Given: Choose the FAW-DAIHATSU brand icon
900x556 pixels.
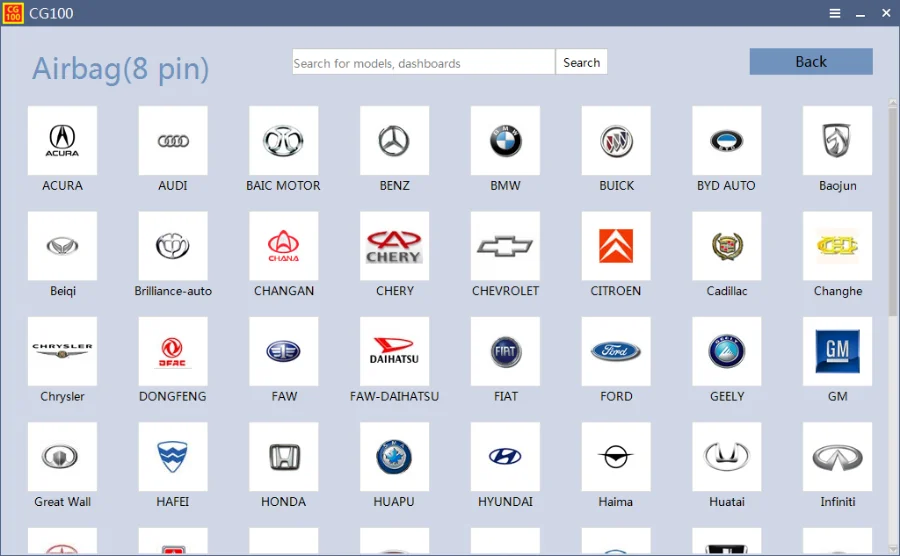Looking at the screenshot, I should point(394,351).
